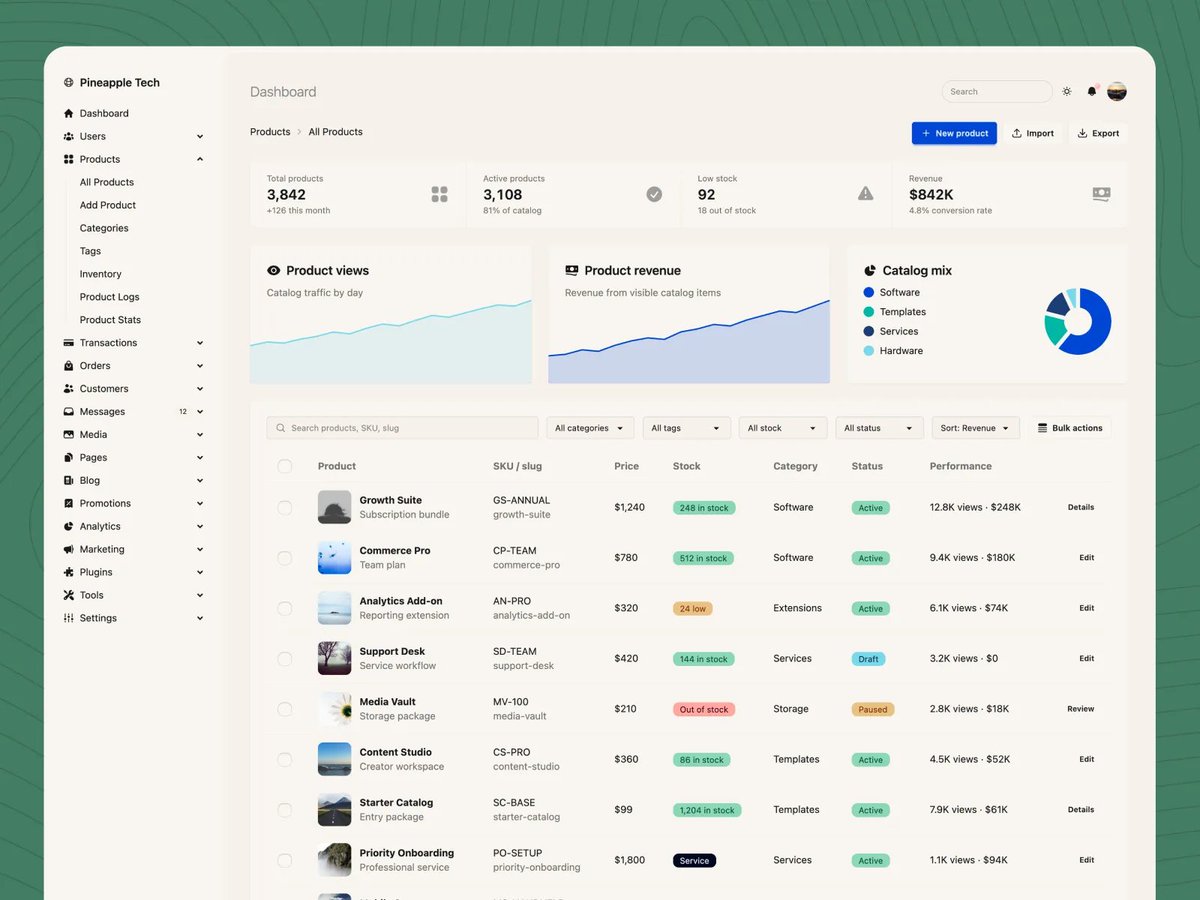Viewport: 1200px width, 900px height.
Task: Open notifications bell icon
Action: click(x=1092, y=92)
